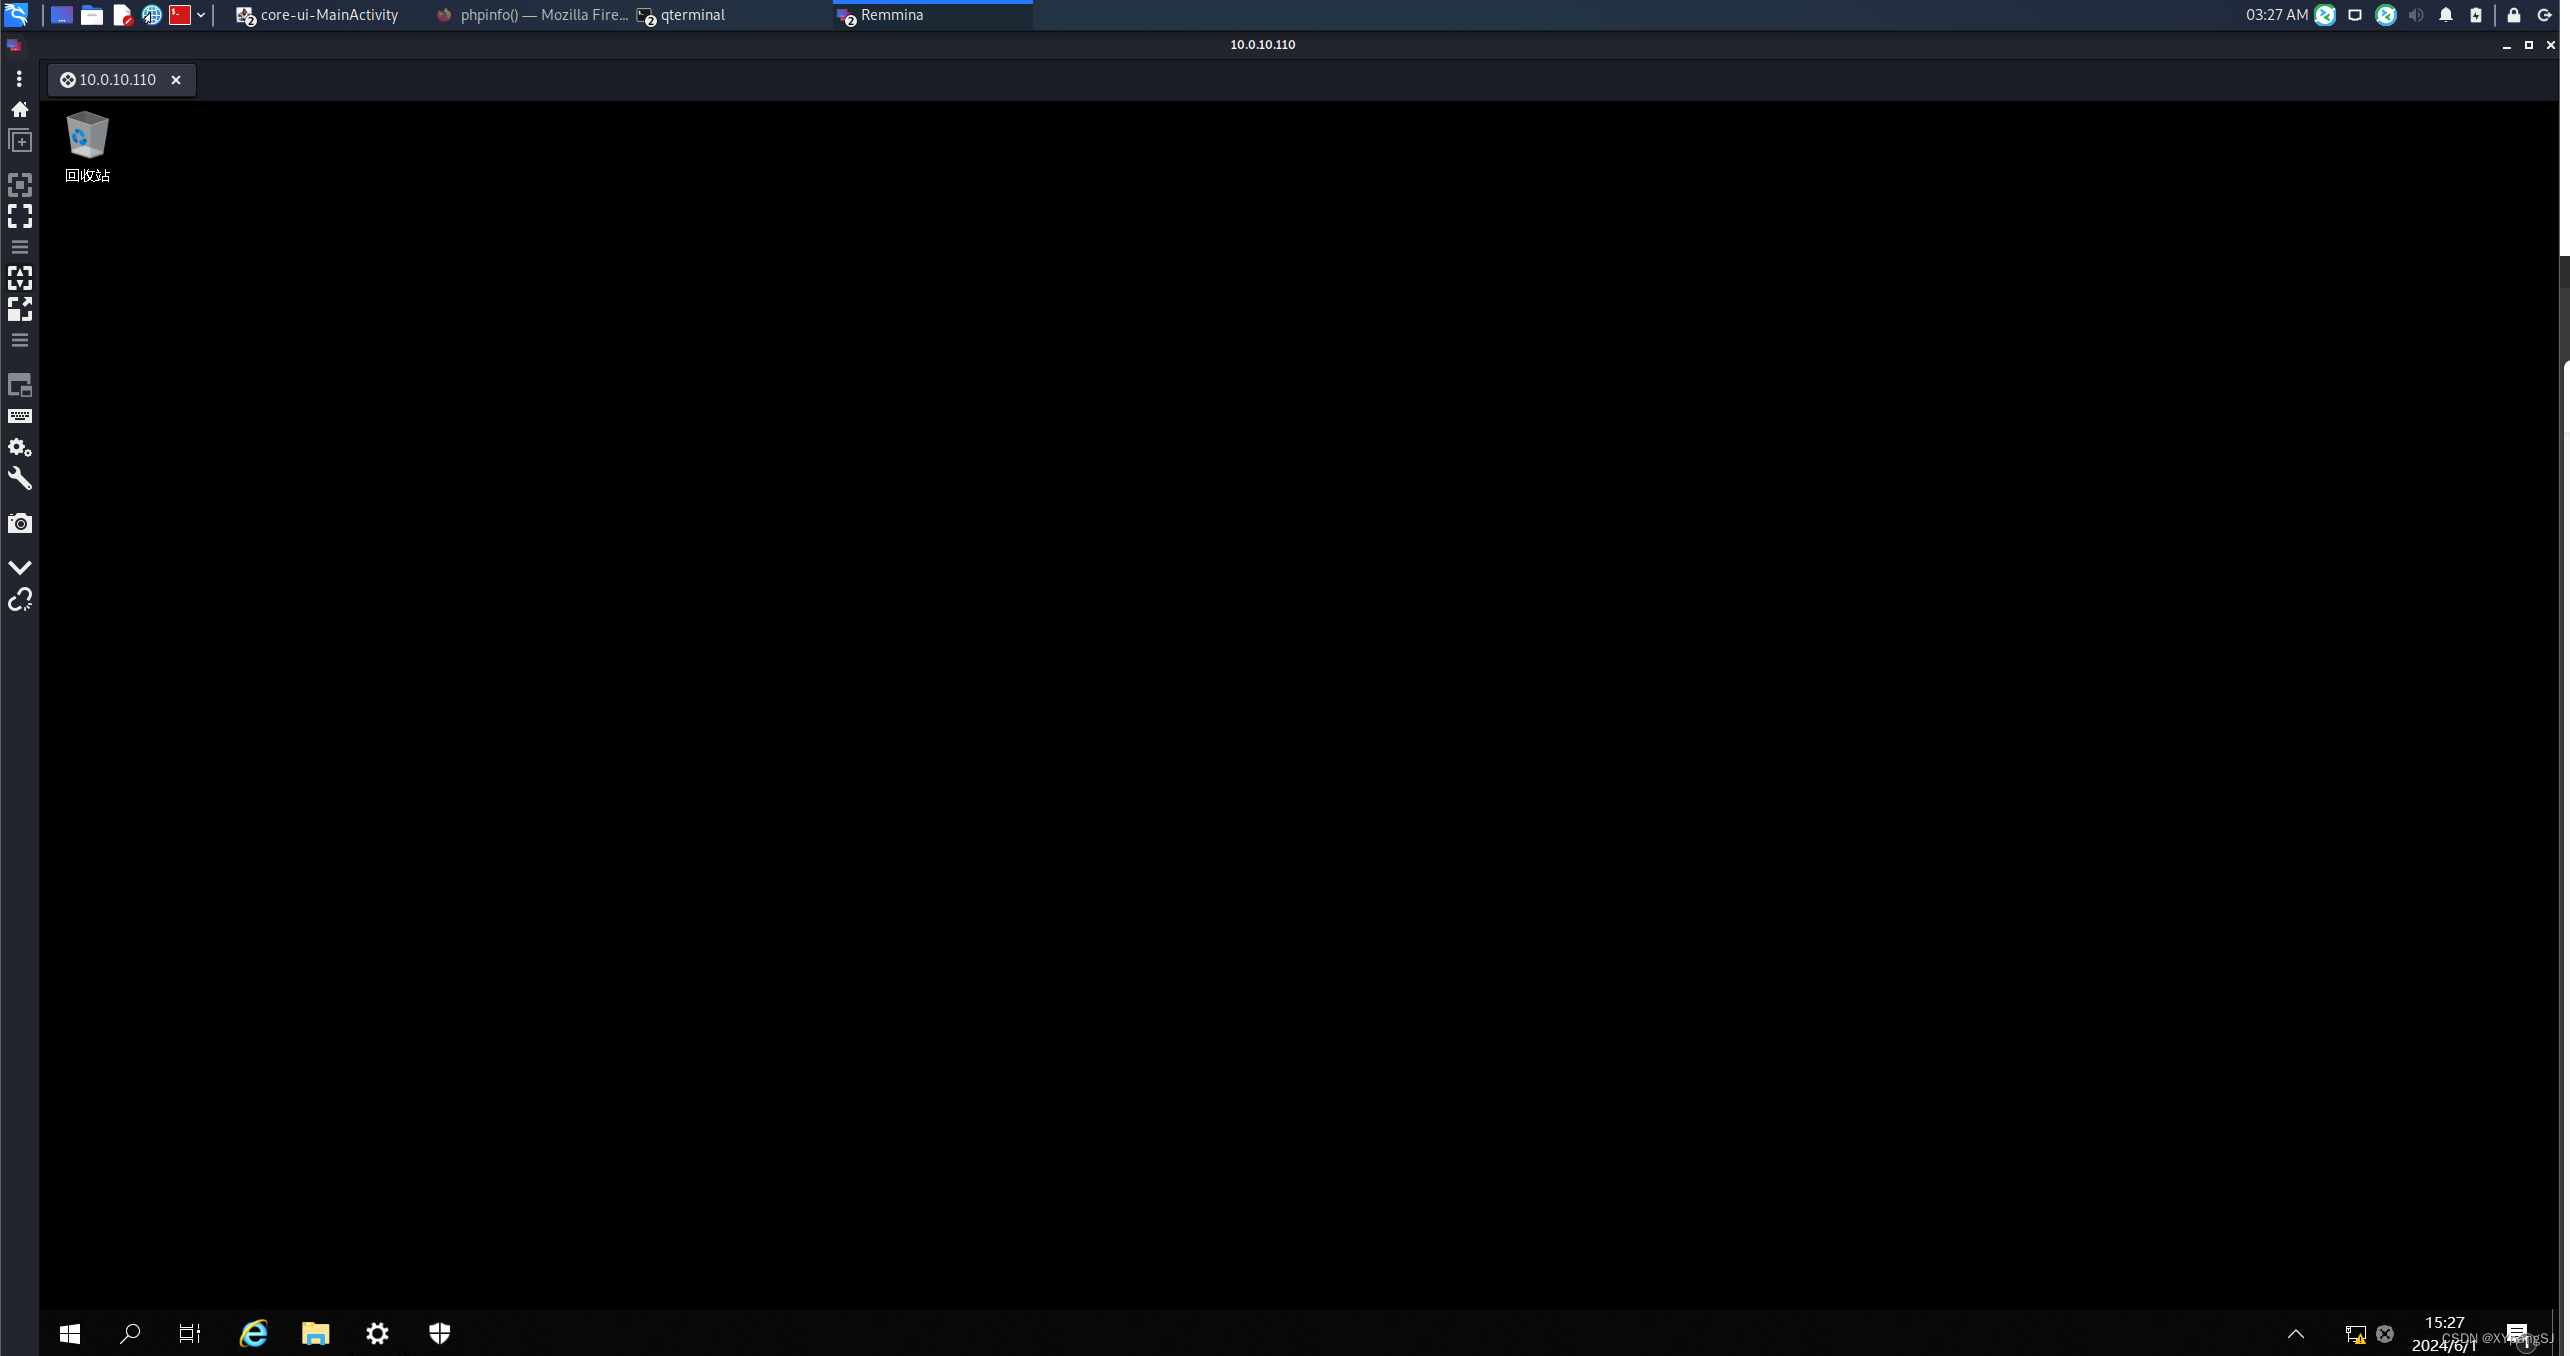Take a screenshot with the camera icon
Viewport: 2570px width, 1356px height.
(x=19, y=523)
